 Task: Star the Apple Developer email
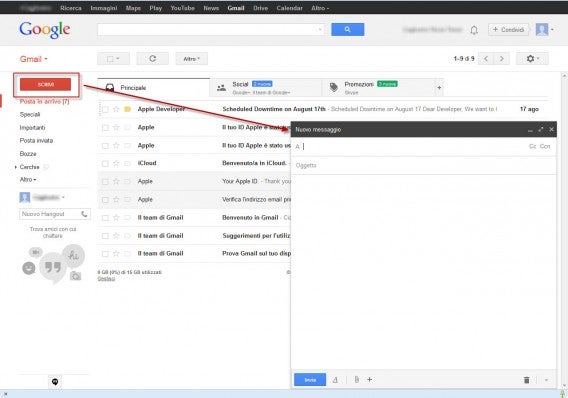(x=116, y=109)
